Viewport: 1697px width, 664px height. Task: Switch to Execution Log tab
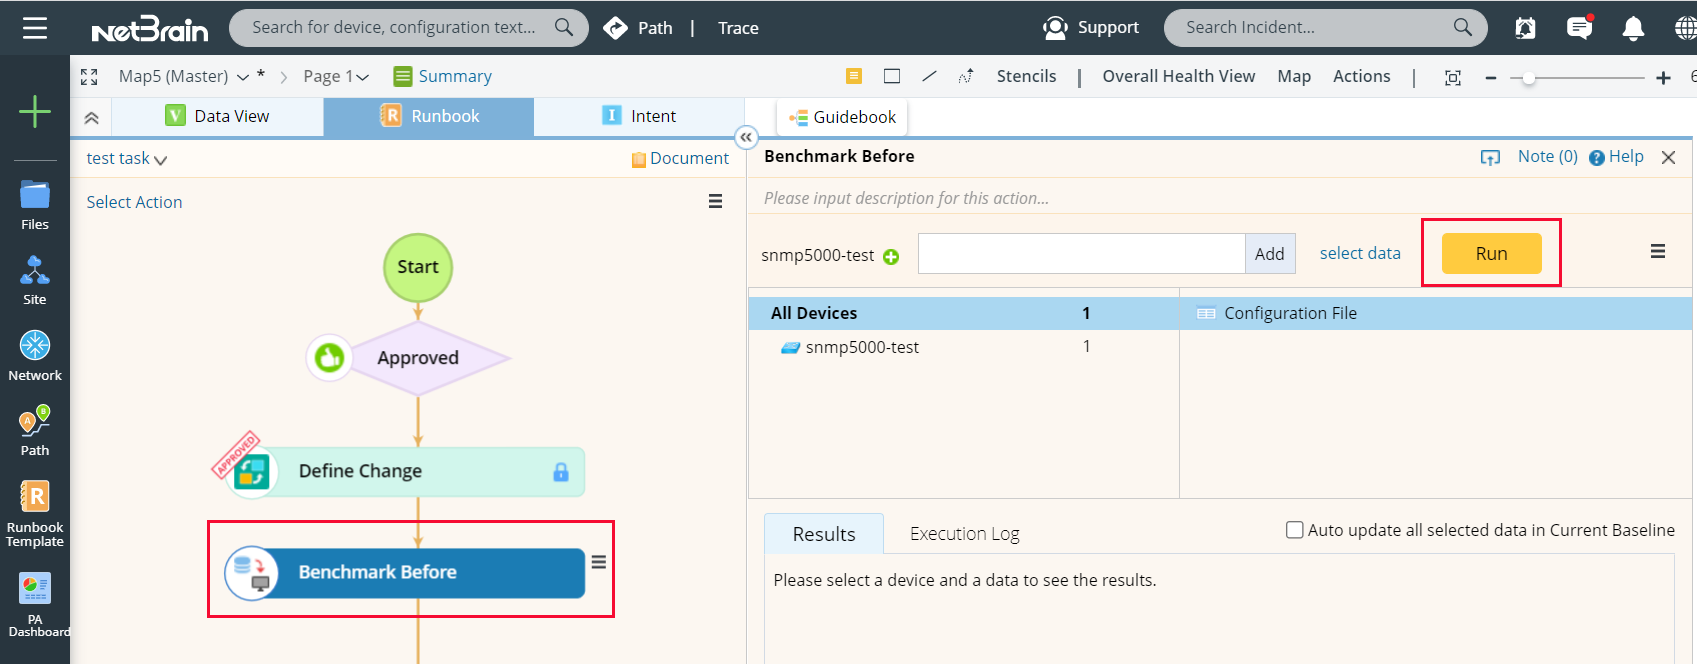965,534
